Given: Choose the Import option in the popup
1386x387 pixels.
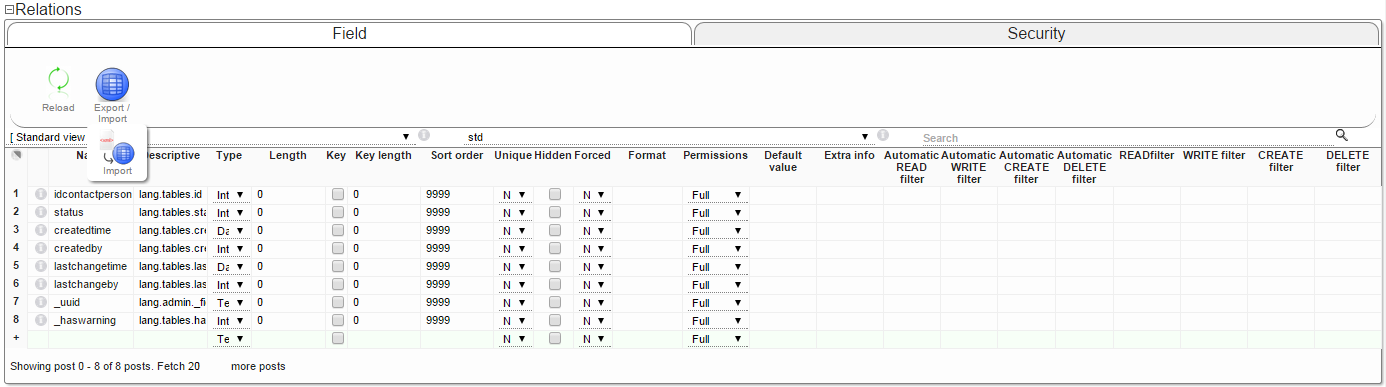Looking at the screenshot, I should click(x=118, y=153).
